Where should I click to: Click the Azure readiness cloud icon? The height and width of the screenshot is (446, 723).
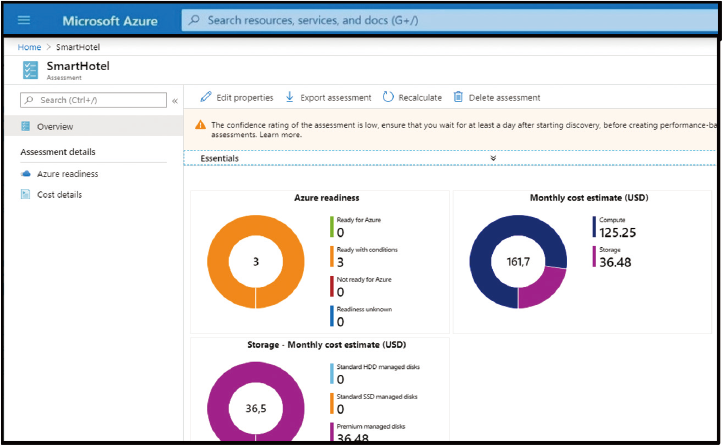pos(26,174)
